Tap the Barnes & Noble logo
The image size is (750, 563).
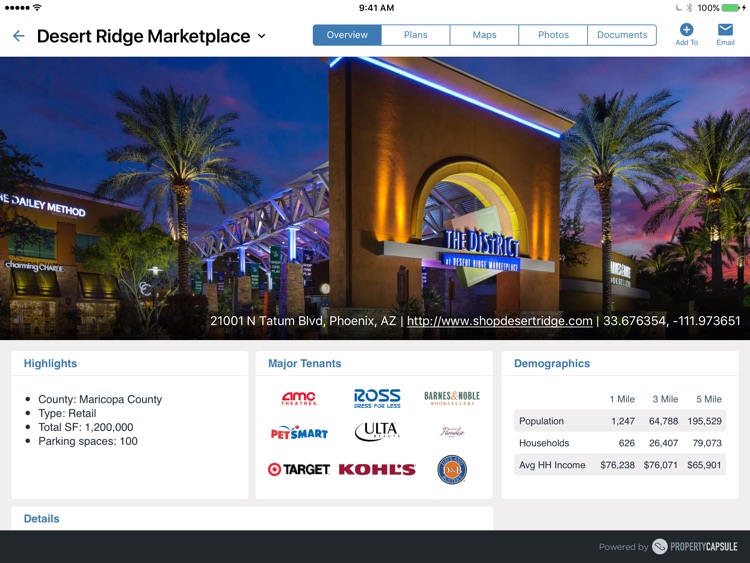(452, 398)
